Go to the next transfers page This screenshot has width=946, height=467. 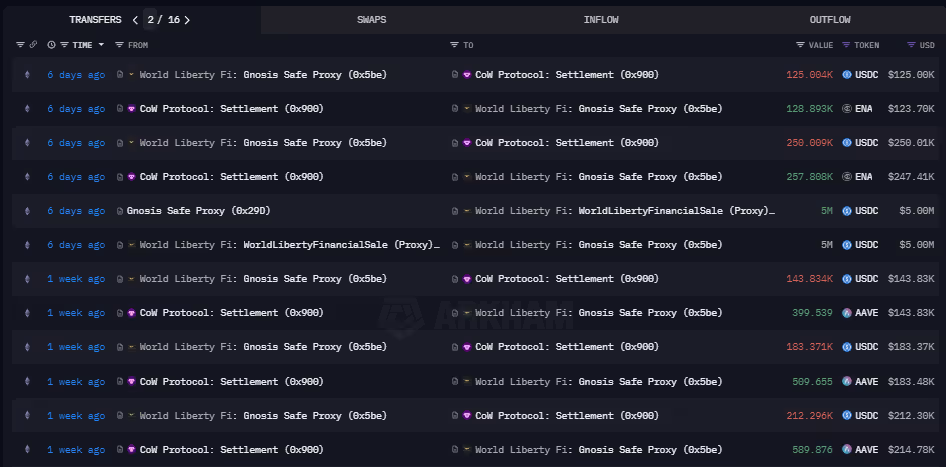pos(187,20)
